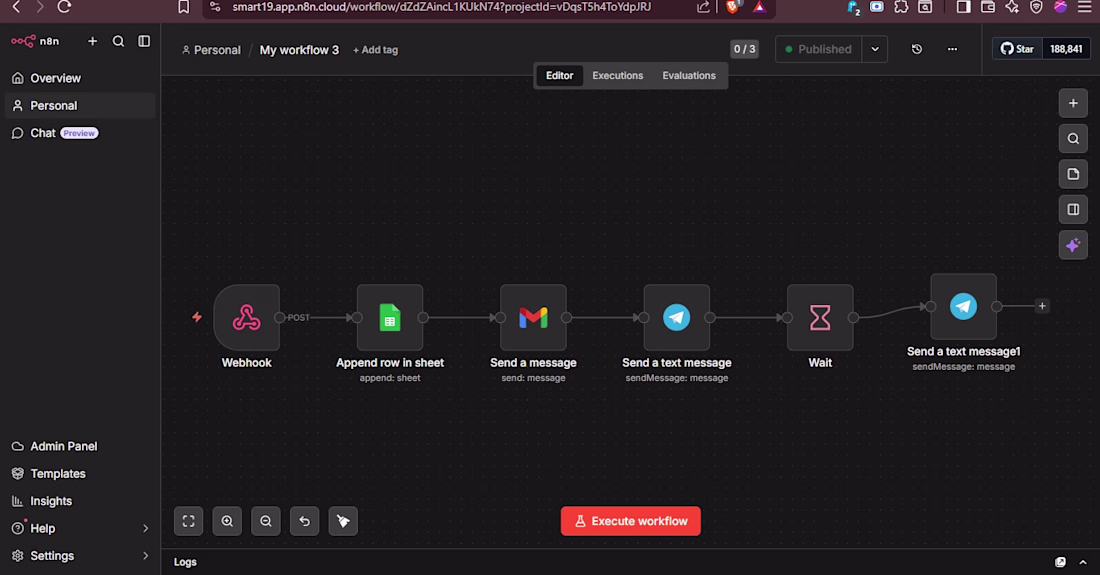Select the Webhook node
Viewport: 1100px width, 575px height.
pyautogui.click(x=246, y=318)
